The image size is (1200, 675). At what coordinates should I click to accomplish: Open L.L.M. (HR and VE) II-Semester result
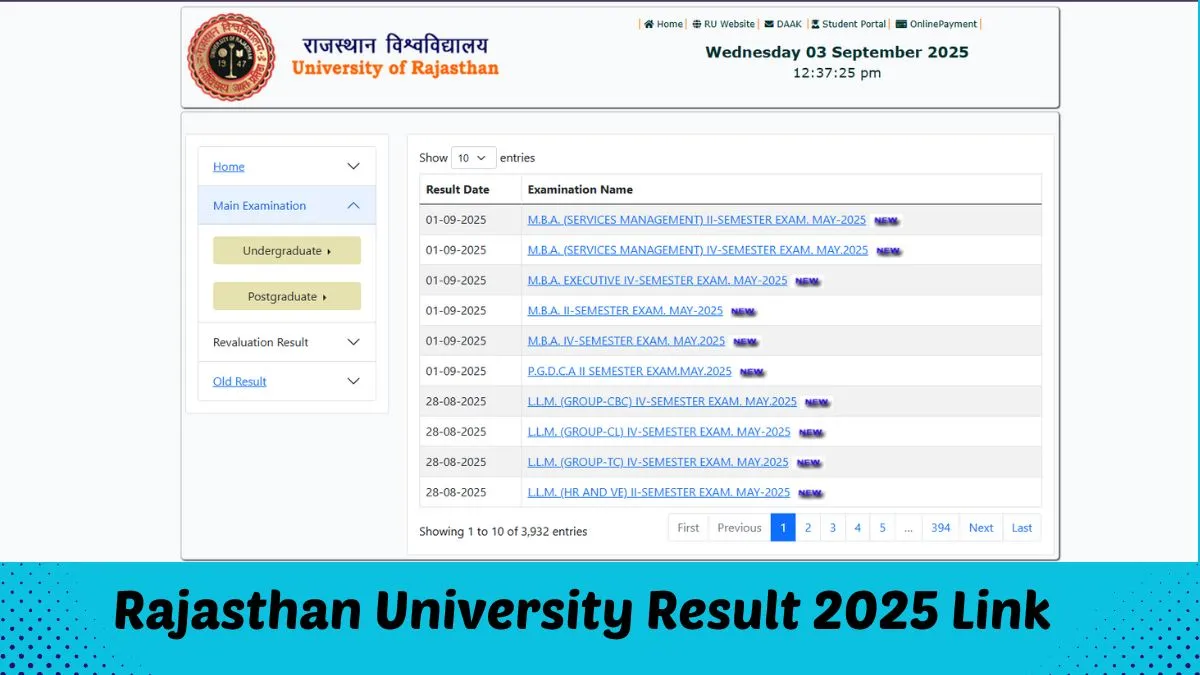(x=659, y=492)
